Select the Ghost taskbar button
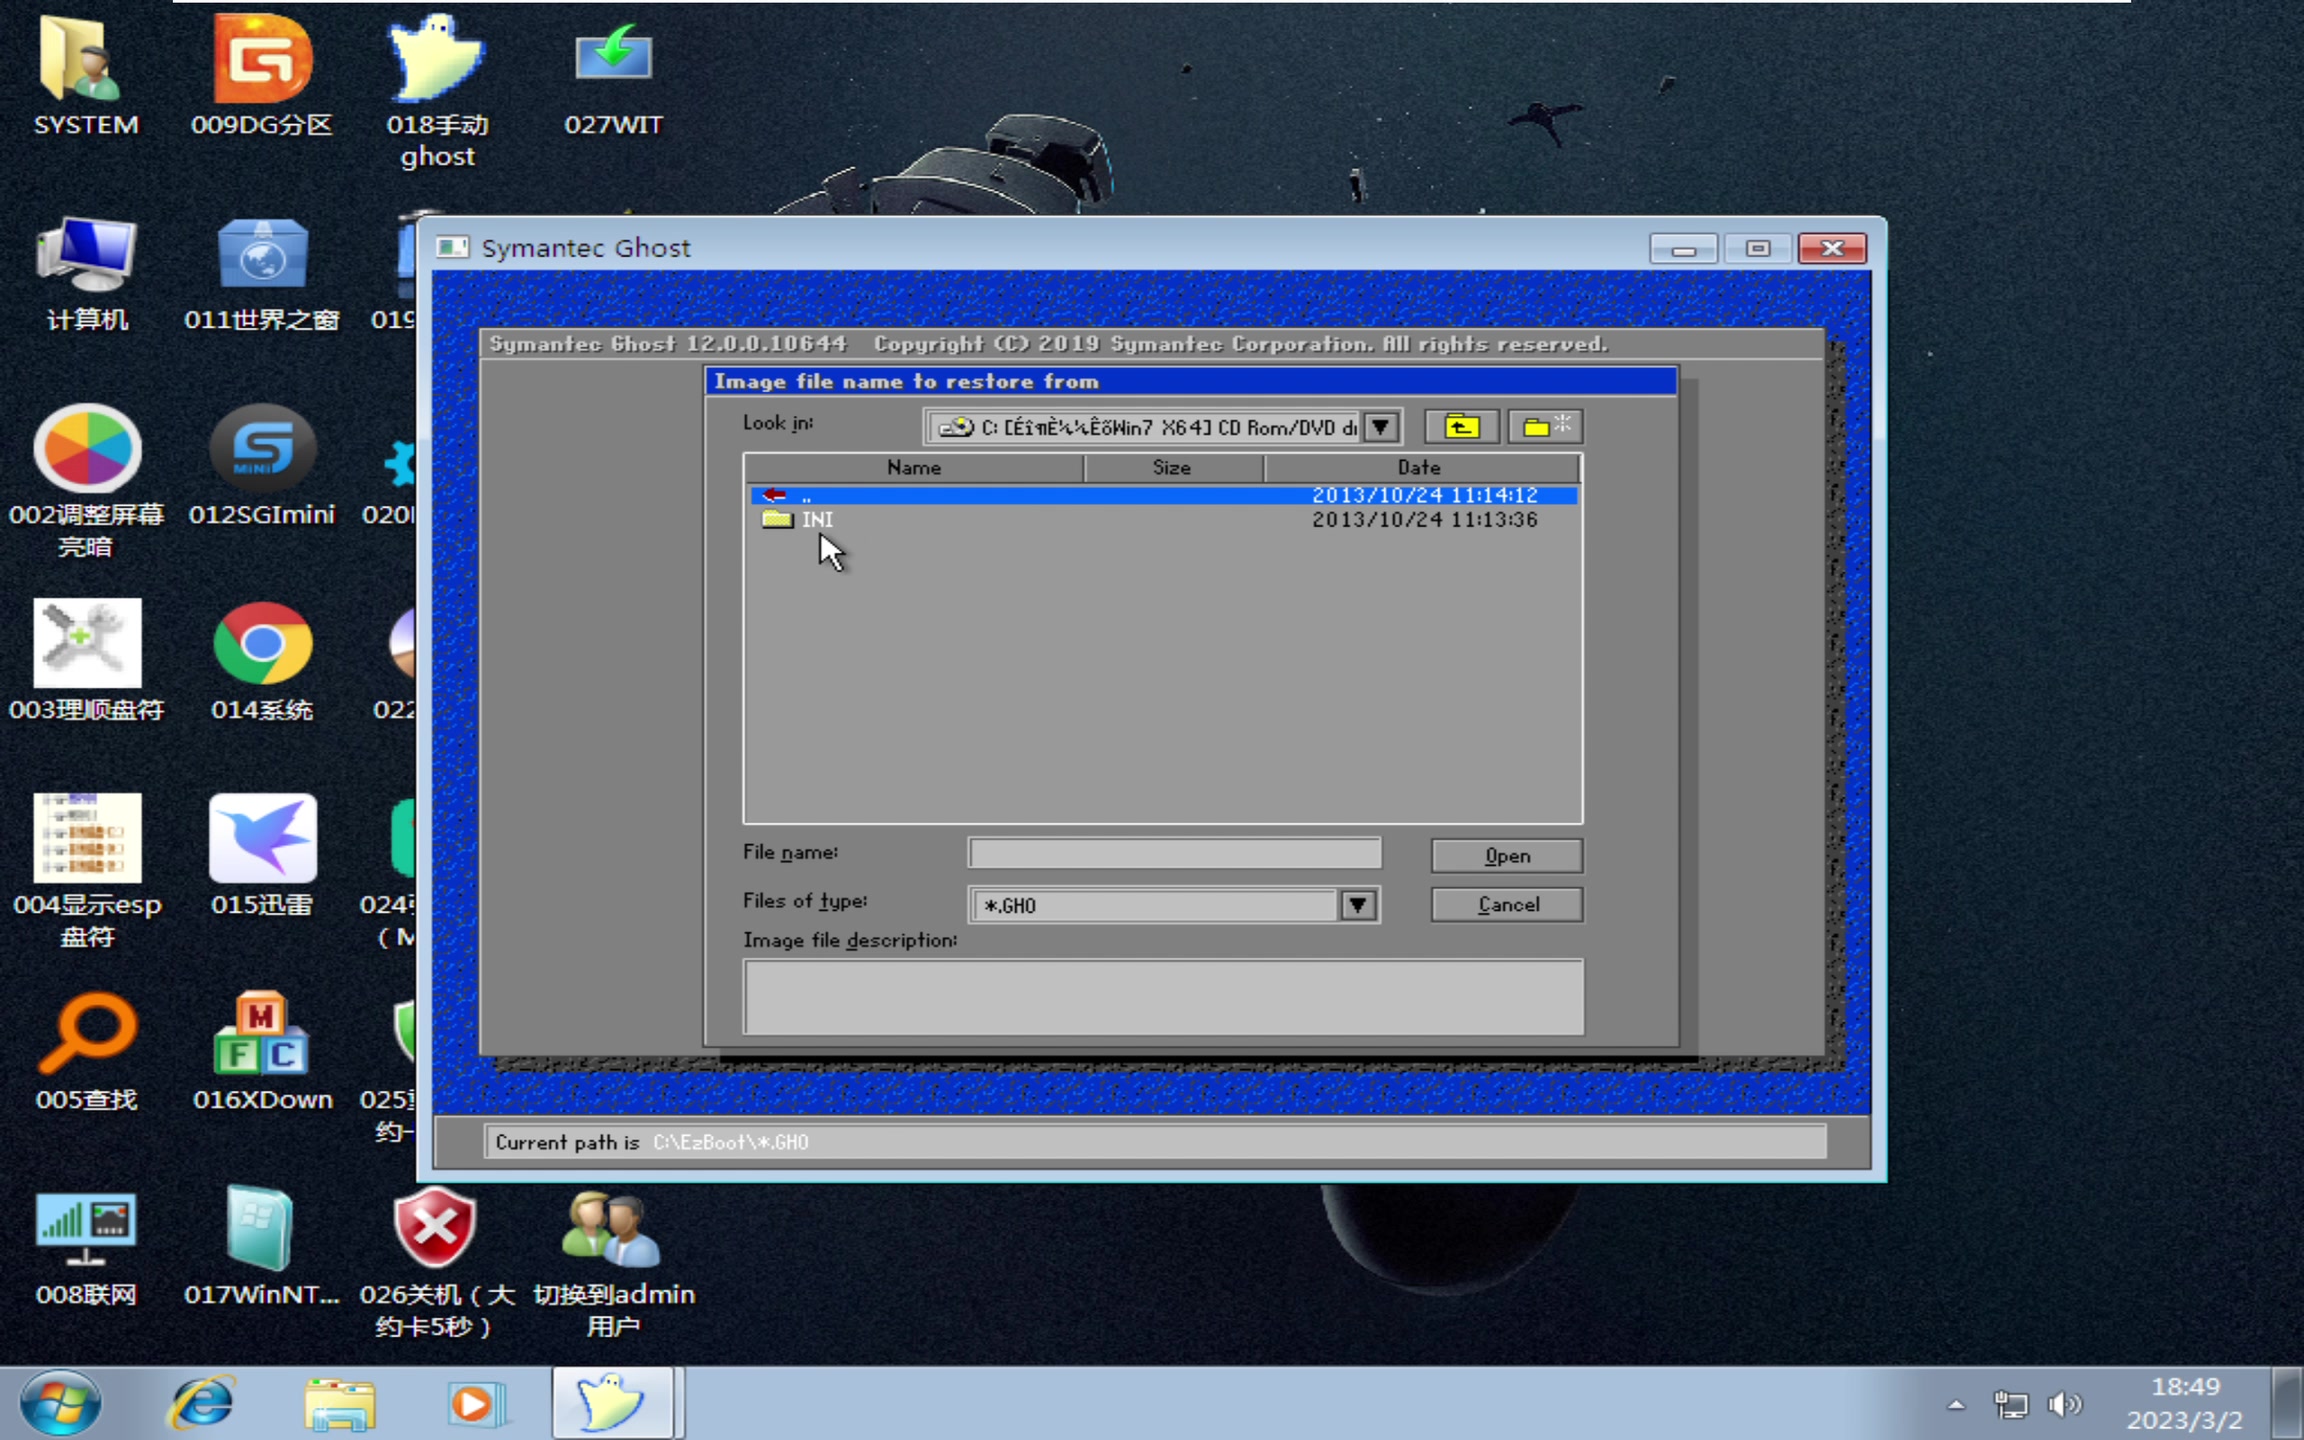Screen dimensions: 2304x1440 coord(613,1403)
